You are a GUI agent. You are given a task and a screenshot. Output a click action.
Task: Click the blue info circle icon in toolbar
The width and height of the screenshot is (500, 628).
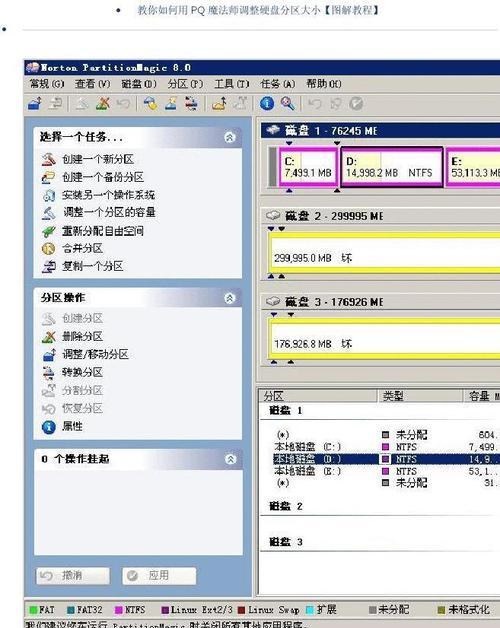click(x=267, y=104)
